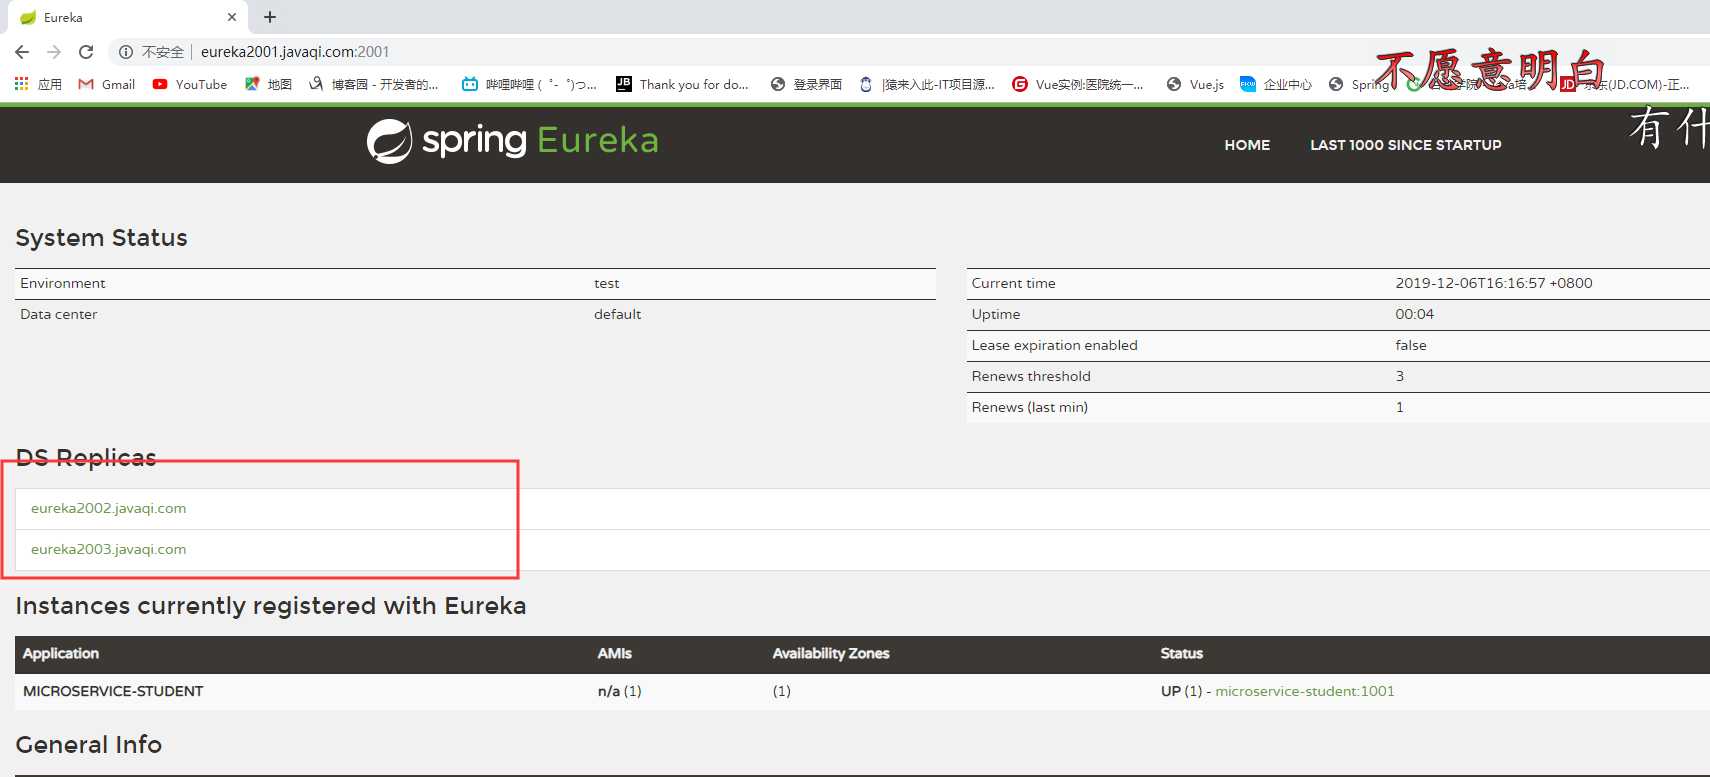Open the 登录界面 bookmark
The height and width of the screenshot is (777, 1710).
click(807, 84)
